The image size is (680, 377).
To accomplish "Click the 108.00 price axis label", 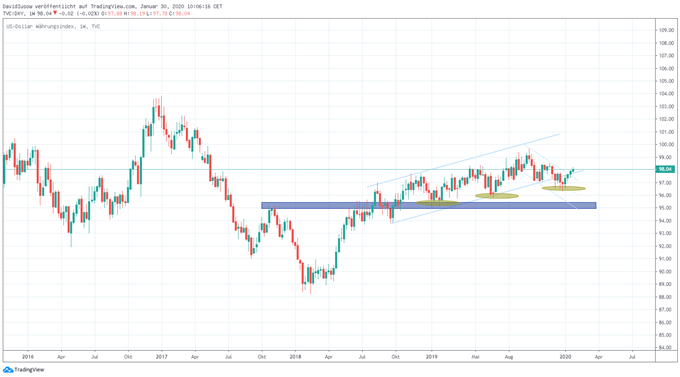I will click(666, 43).
